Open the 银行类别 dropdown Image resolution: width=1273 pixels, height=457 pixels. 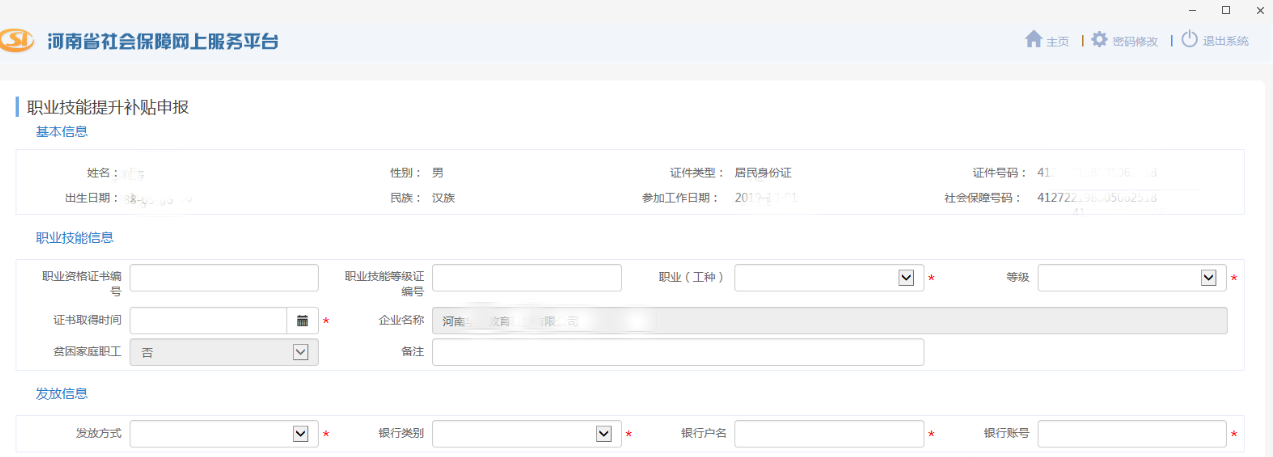point(603,434)
